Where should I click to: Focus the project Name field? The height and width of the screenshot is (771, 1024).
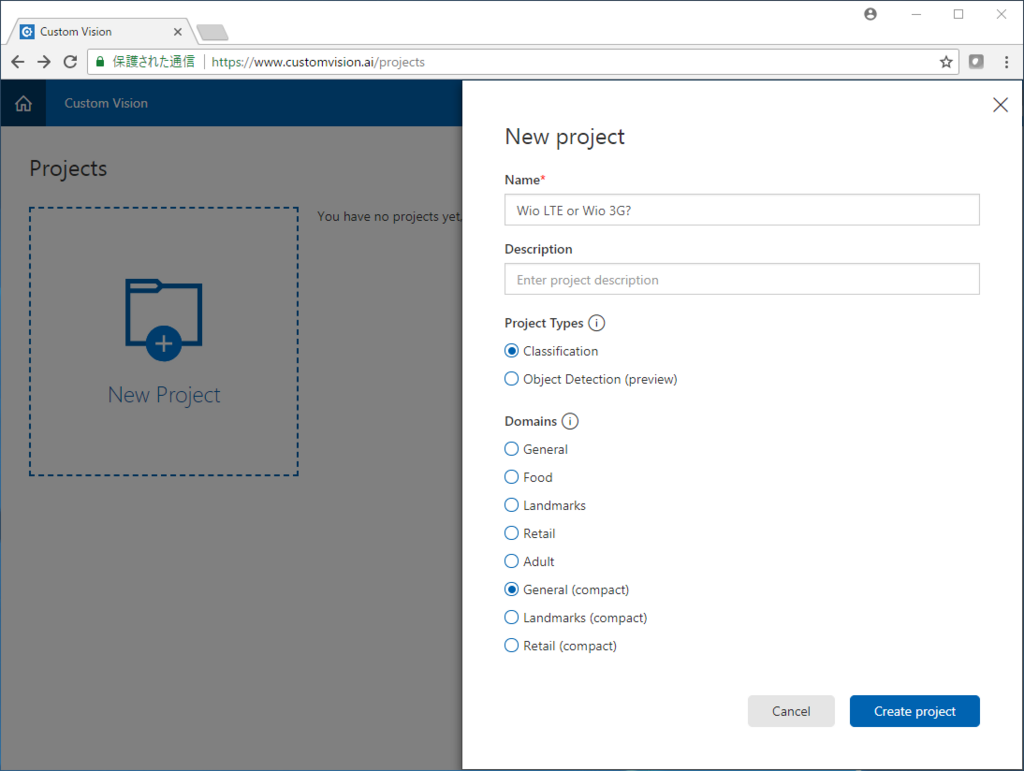point(742,210)
